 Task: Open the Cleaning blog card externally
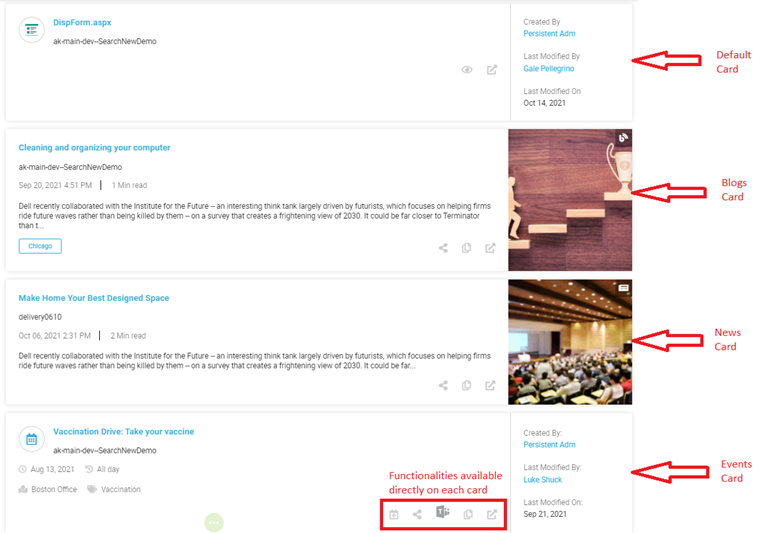491,248
